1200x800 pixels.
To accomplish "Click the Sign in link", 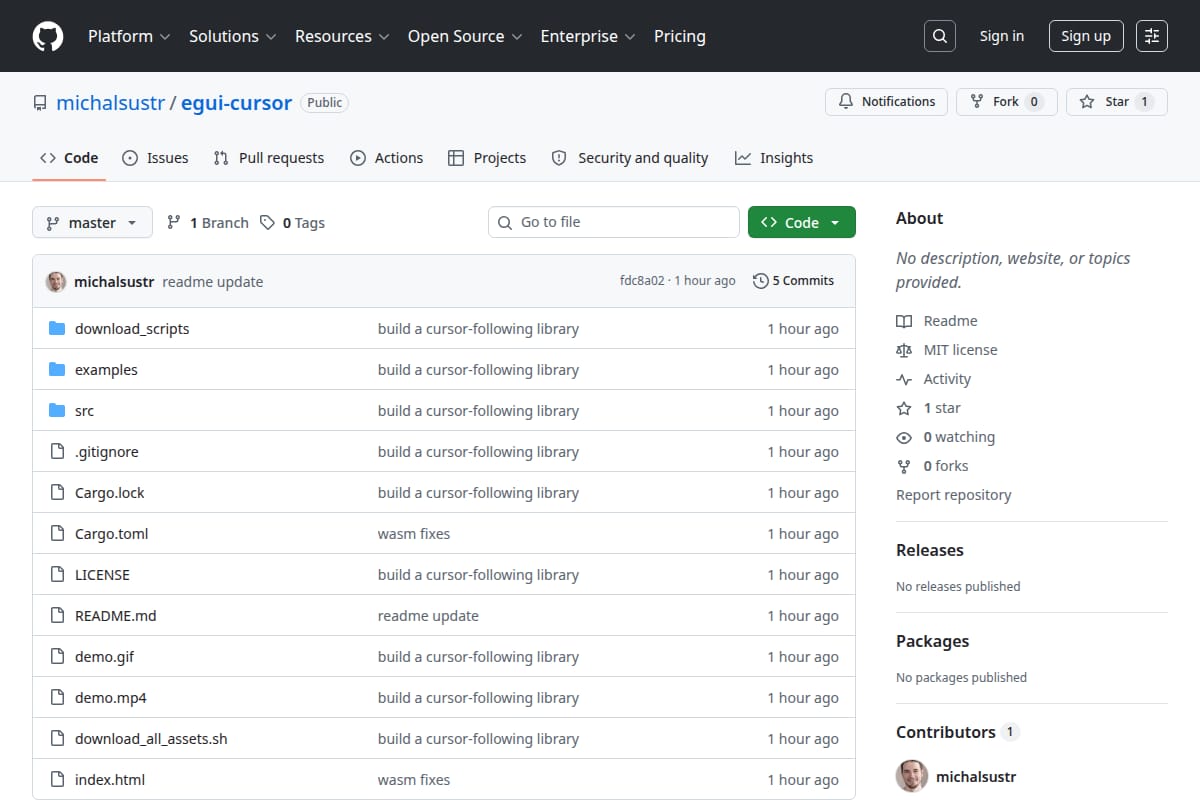I will tap(1002, 36).
